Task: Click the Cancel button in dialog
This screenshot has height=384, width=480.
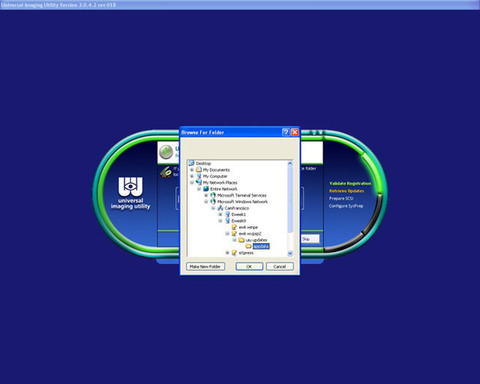Action: [280, 266]
